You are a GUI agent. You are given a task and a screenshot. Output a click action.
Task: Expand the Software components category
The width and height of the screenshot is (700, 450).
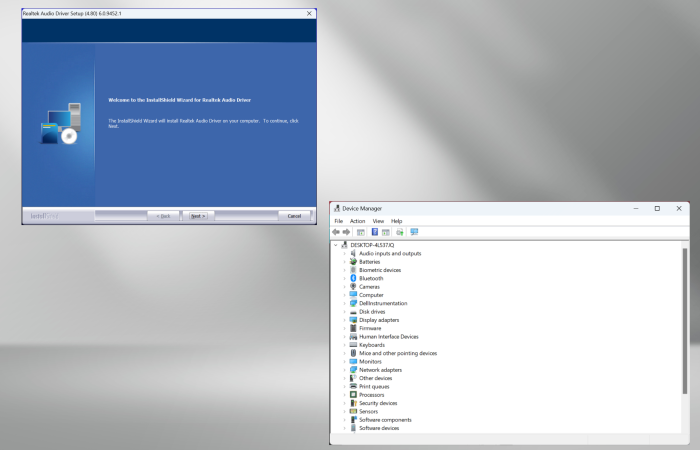344,420
